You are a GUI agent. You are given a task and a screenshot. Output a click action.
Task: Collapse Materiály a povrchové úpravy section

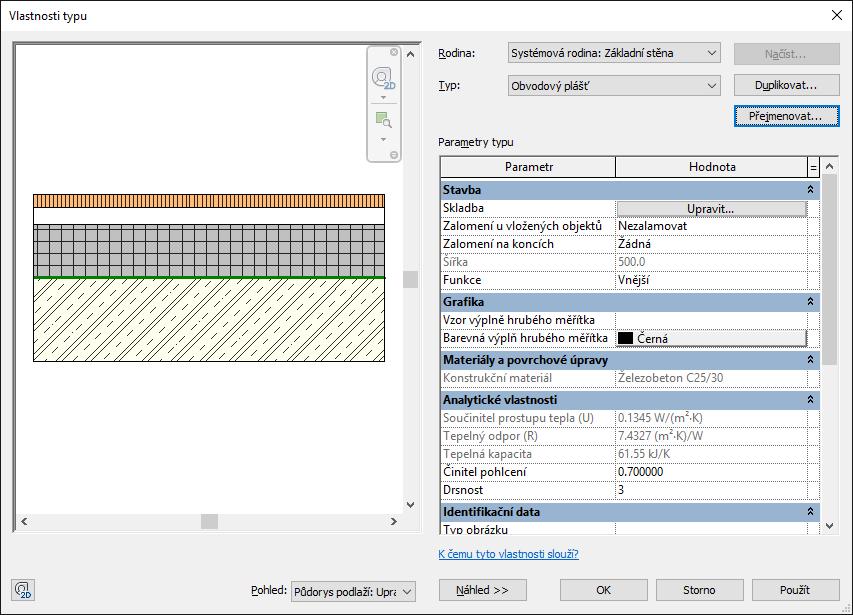click(810, 360)
